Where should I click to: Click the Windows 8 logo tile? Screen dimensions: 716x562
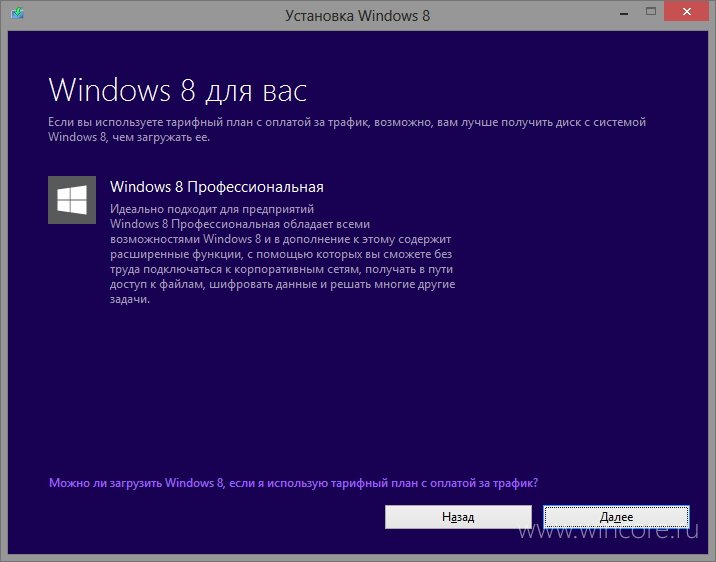pyautogui.click(x=72, y=200)
